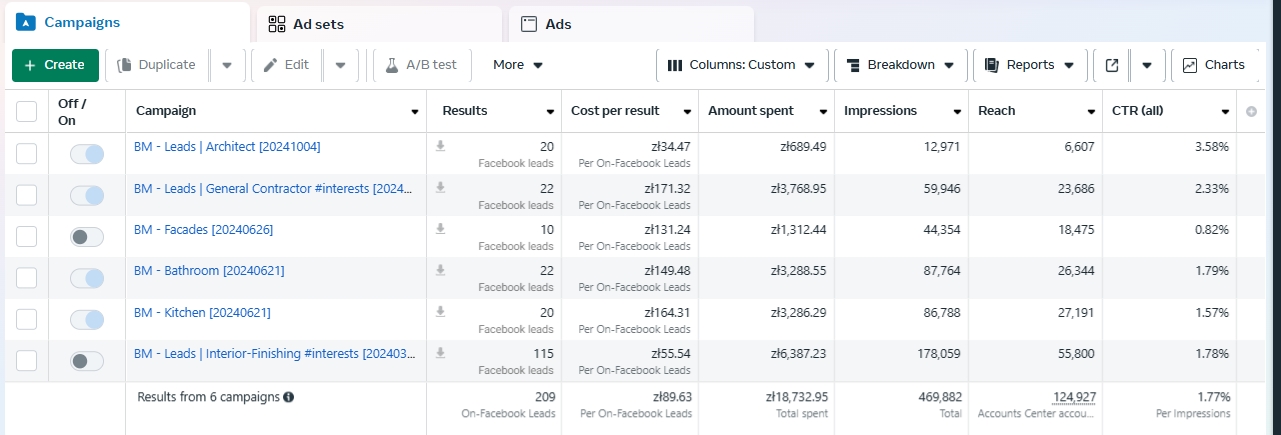Viewport: 1281px width, 435px height.
Task: Click the Duplicate button
Action: click(x=157, y=65)
